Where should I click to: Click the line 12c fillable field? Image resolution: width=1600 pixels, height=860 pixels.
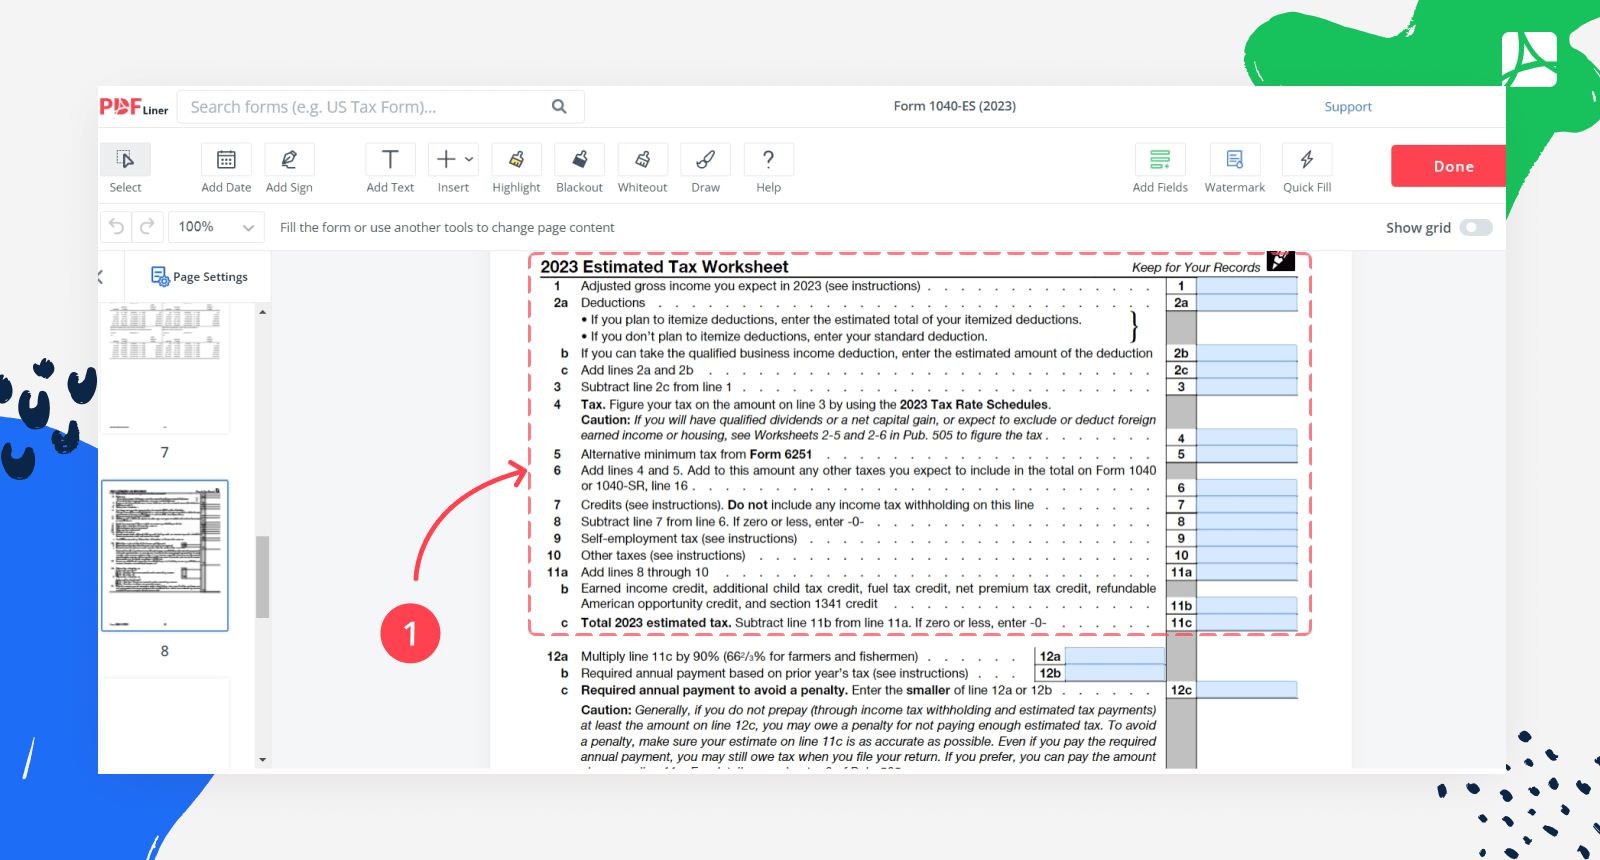pos(1247,690)
